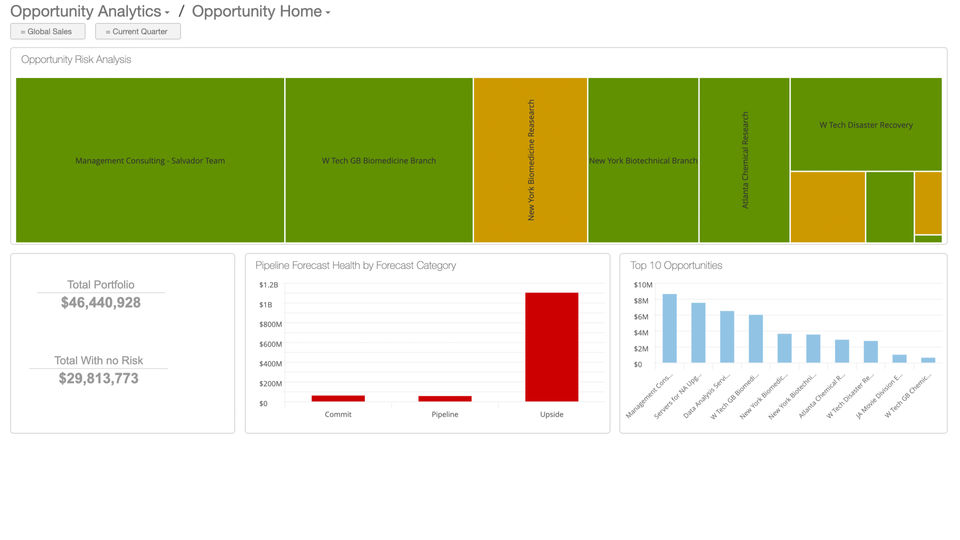Screen dimensions: 960x540
Task: Open the Opportunity Analytics dropdown
Action: 90,12
